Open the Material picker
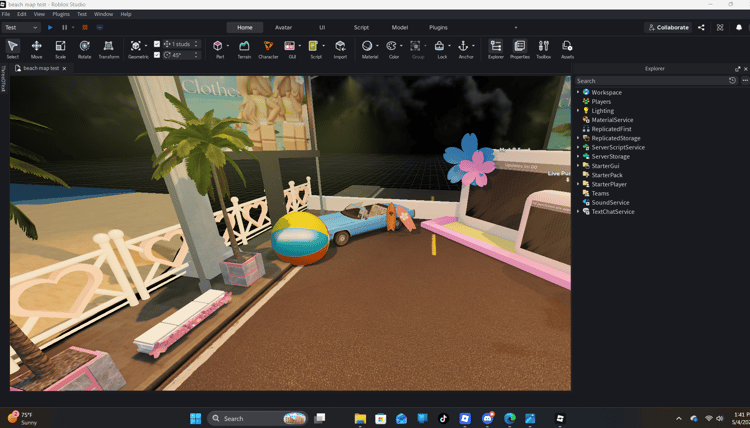 point(367,46)
